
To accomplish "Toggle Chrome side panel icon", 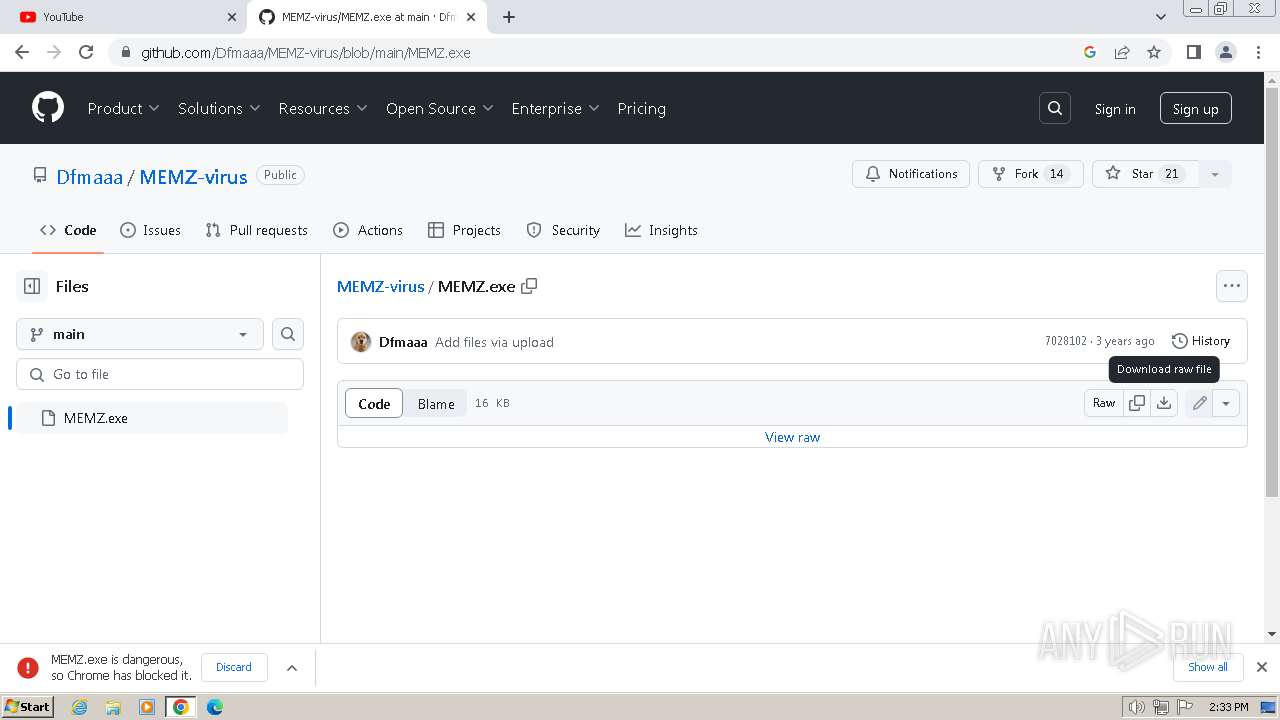I will 1193,52.
